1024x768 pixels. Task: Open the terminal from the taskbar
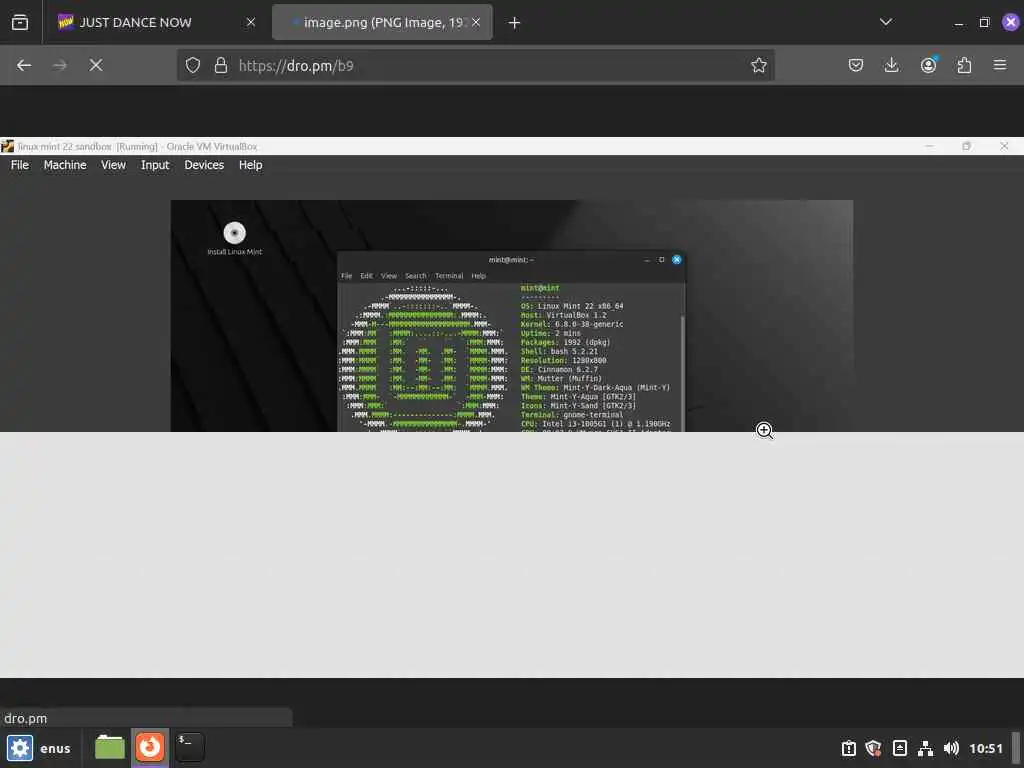click(x=189, y=748)
